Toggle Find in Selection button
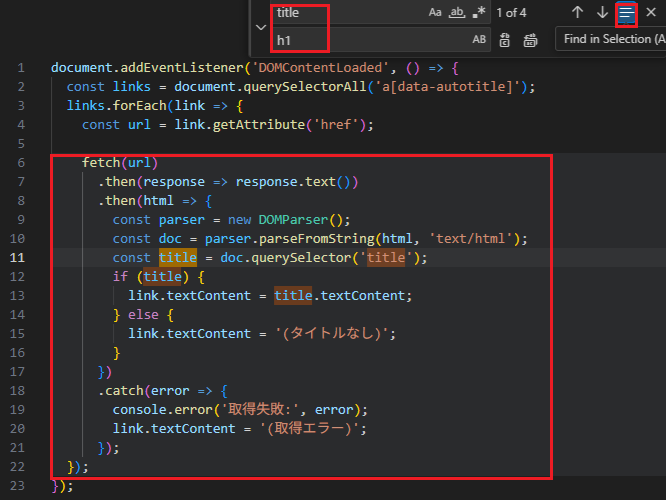The height and width of the screenshot is (500, 666). (626, 13)
